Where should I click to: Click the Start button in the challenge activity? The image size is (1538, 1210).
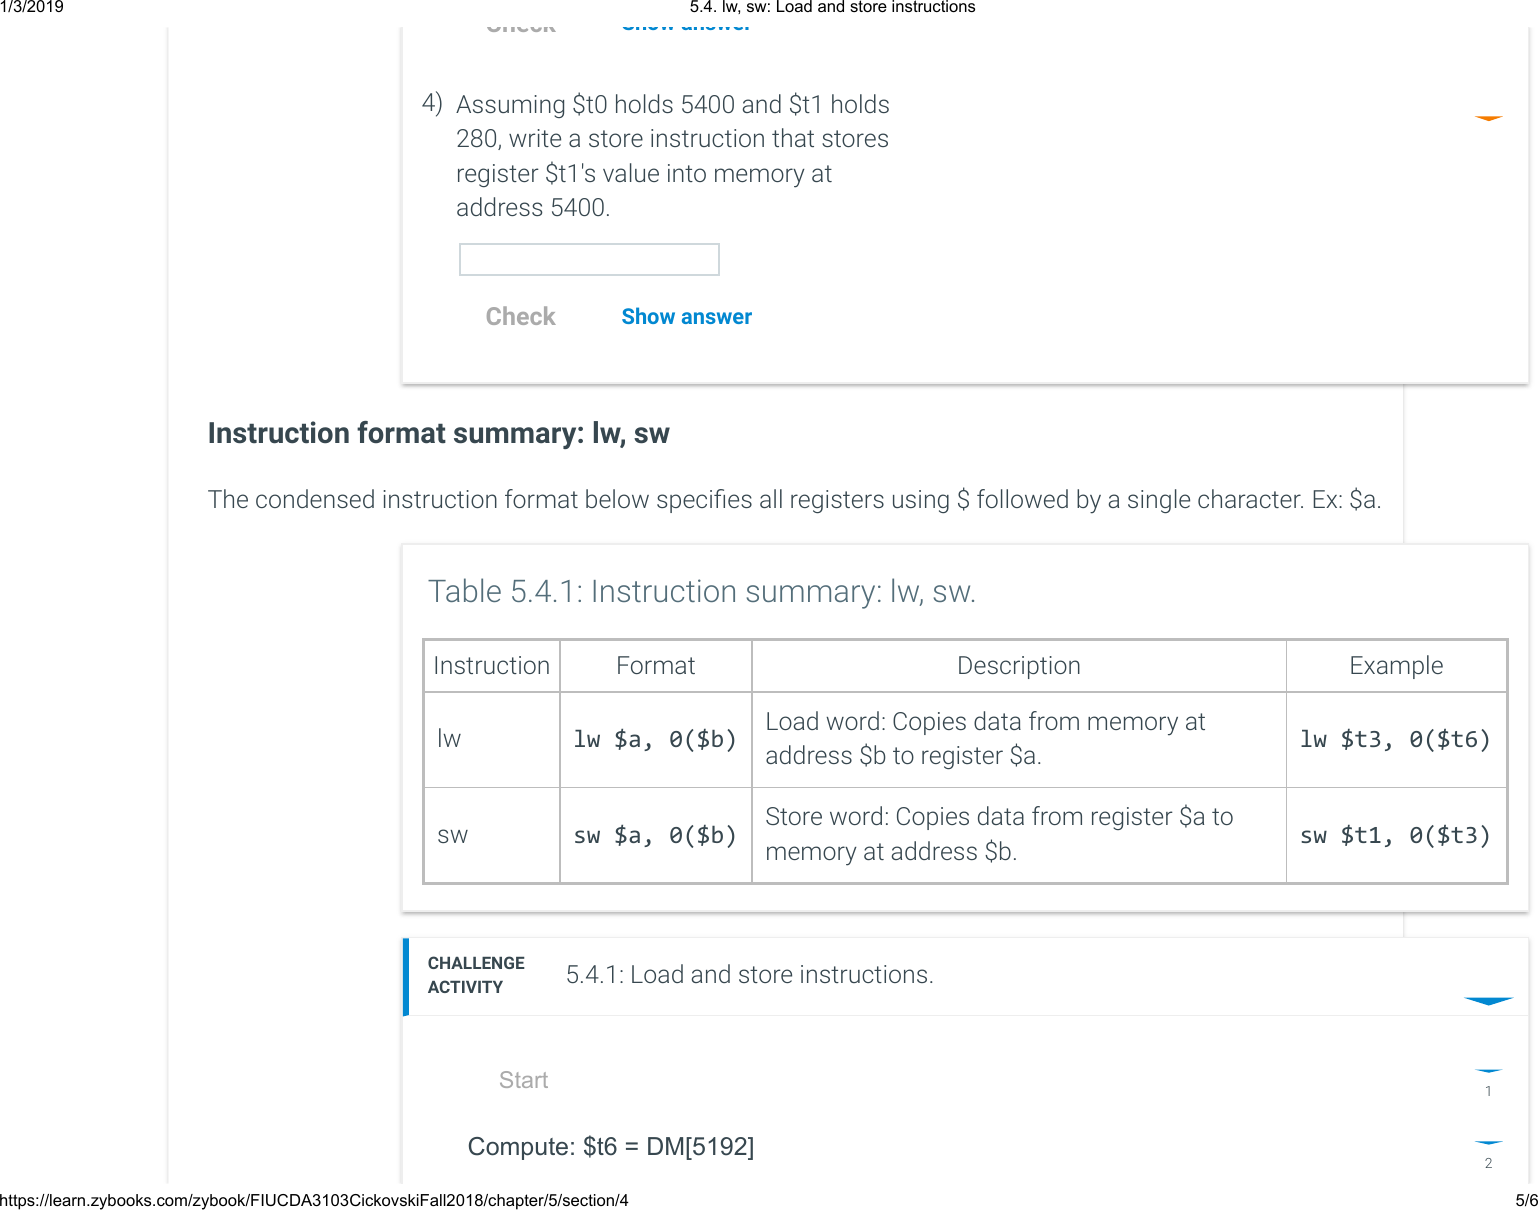coord(523,1080)
